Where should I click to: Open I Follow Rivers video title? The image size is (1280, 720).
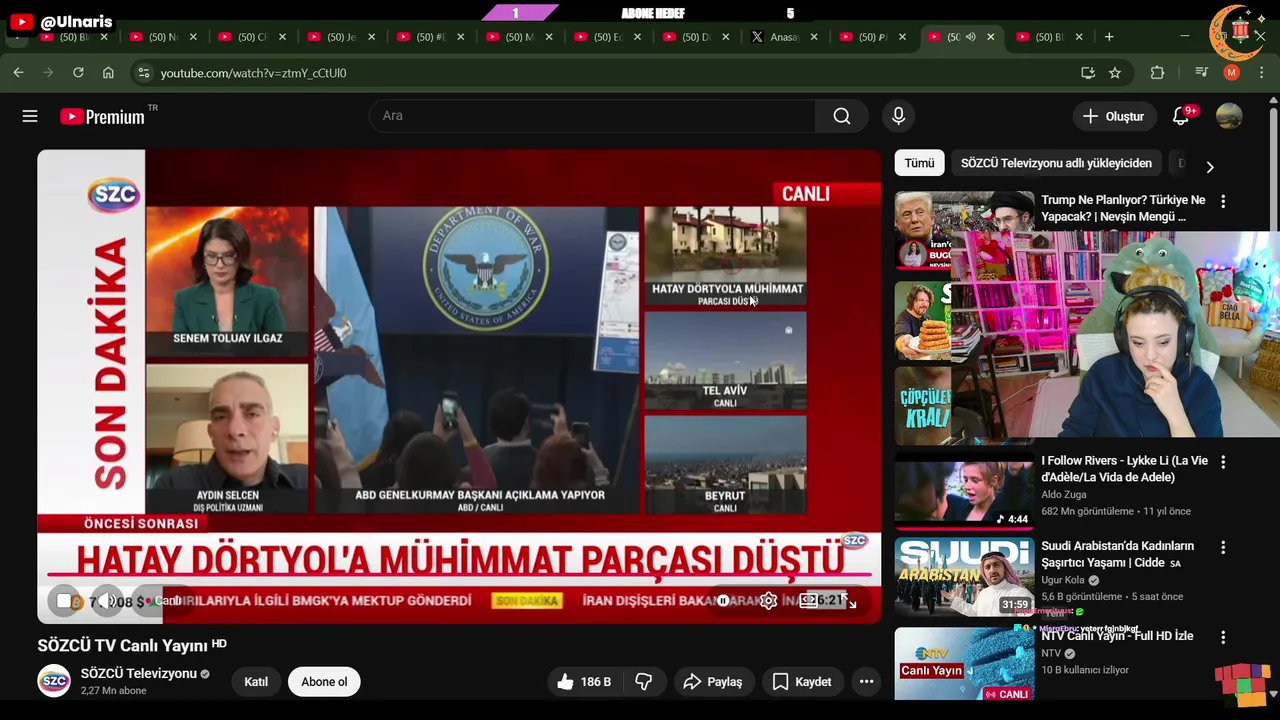click(1124, 469)
